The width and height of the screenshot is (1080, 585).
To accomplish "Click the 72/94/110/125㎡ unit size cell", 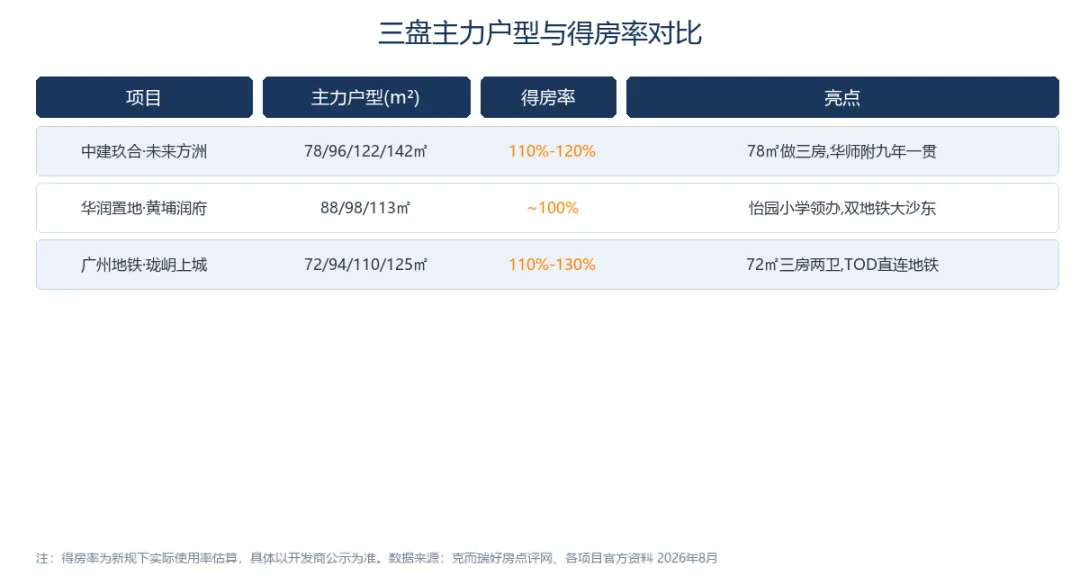I will click(x=366, y=265).
